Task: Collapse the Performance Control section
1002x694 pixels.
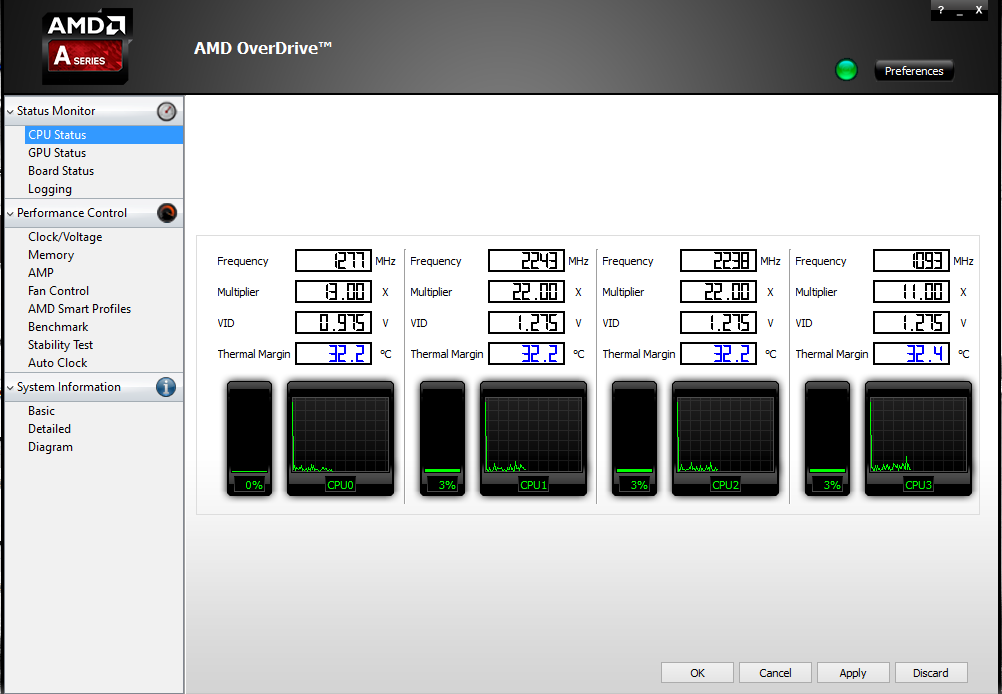Action: (x=10, y=213)
